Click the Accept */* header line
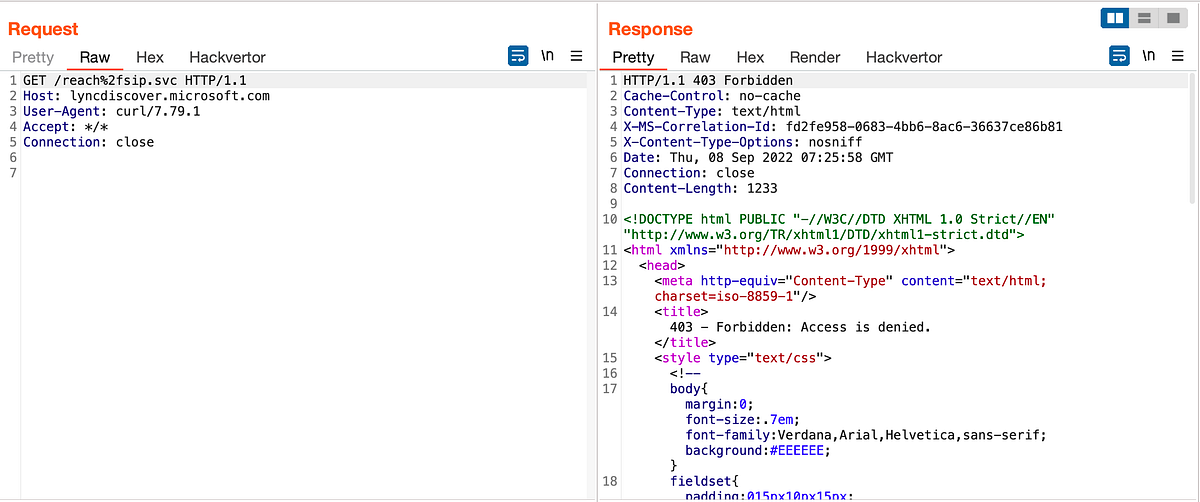Screen dimensions: 1200x502 [68, 127]
